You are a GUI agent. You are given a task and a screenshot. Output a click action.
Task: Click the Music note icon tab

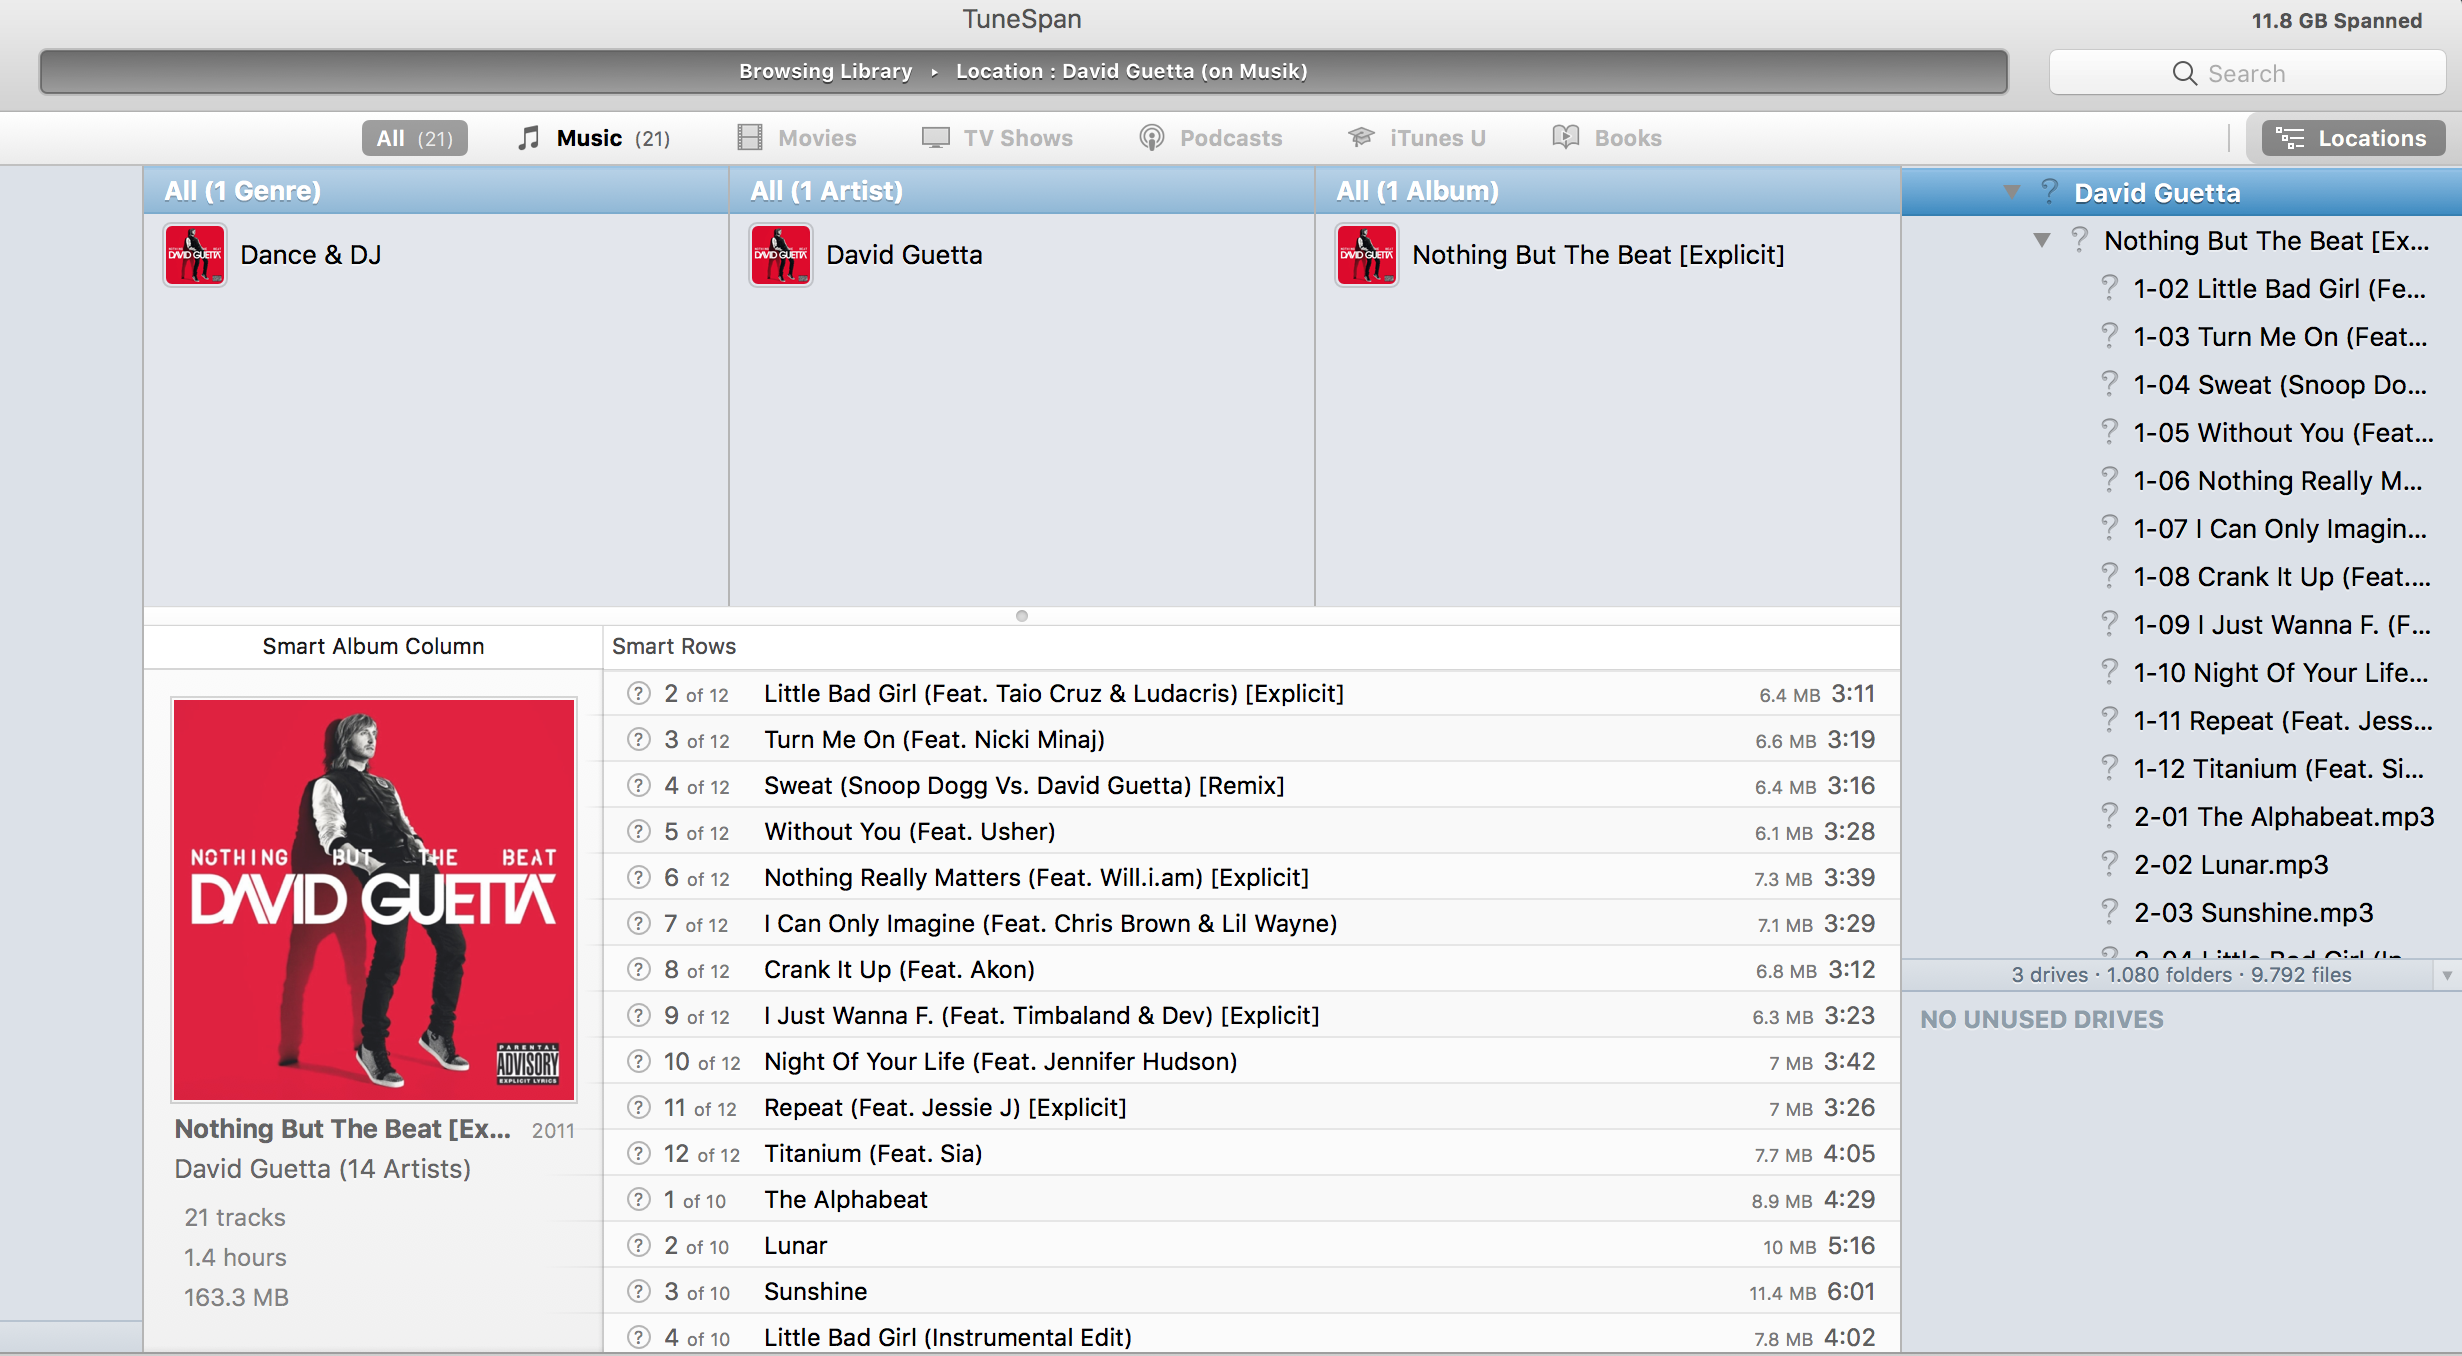pyautogui.click(x=528, y=138)
